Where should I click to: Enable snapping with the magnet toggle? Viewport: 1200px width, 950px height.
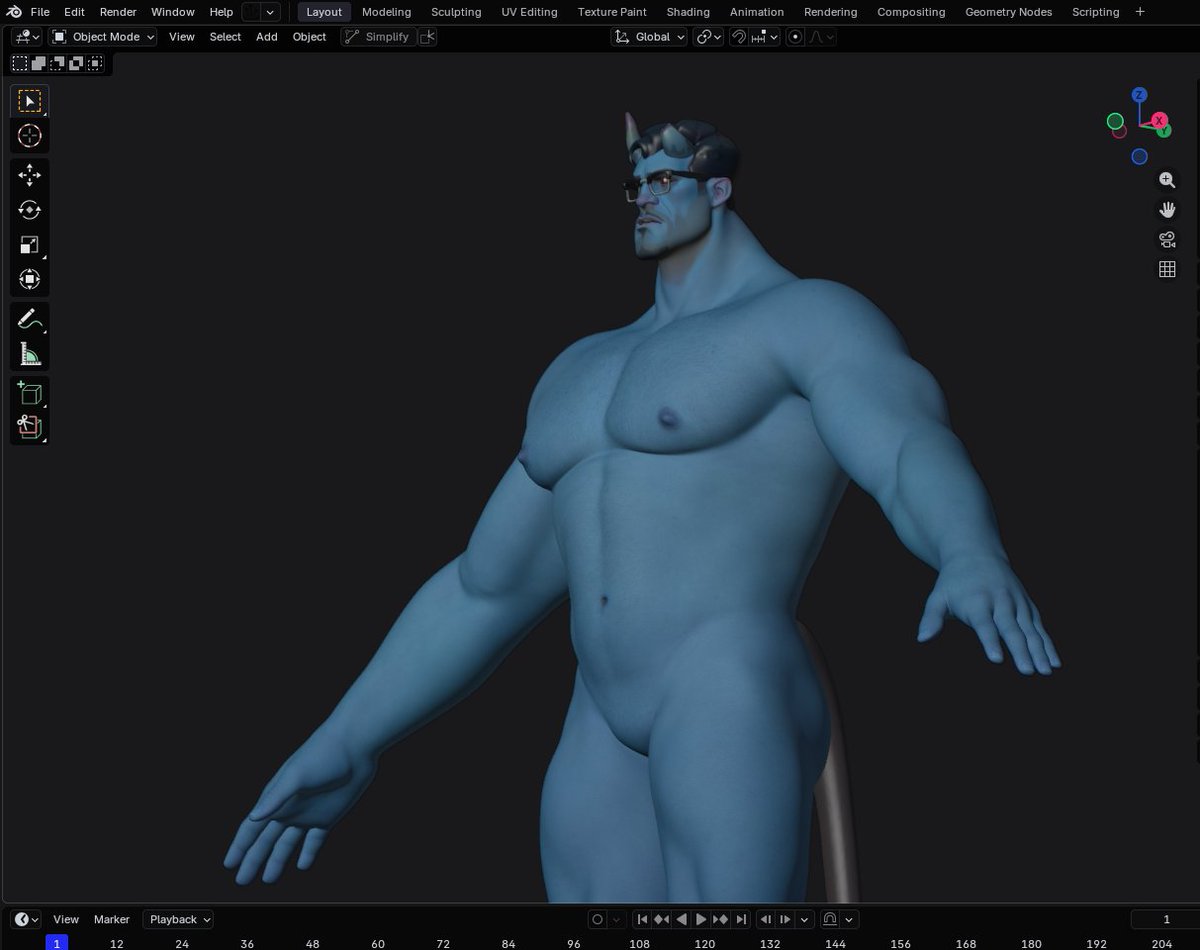737,37
